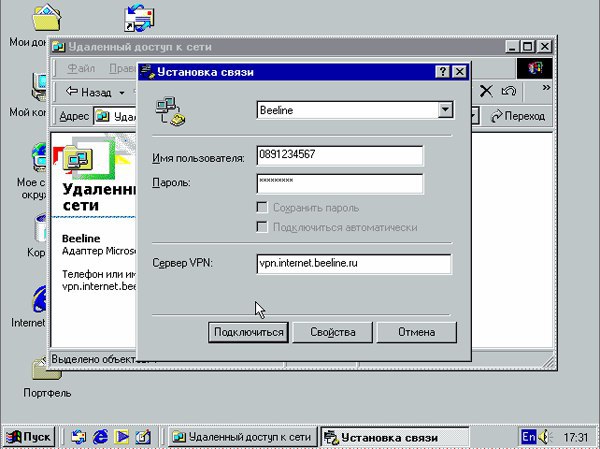Image resolution: width=600 pixels, height=449 pixels.
Task: Maximize the Удаленный доступ к сети window
Action: (x=527, y=46)
